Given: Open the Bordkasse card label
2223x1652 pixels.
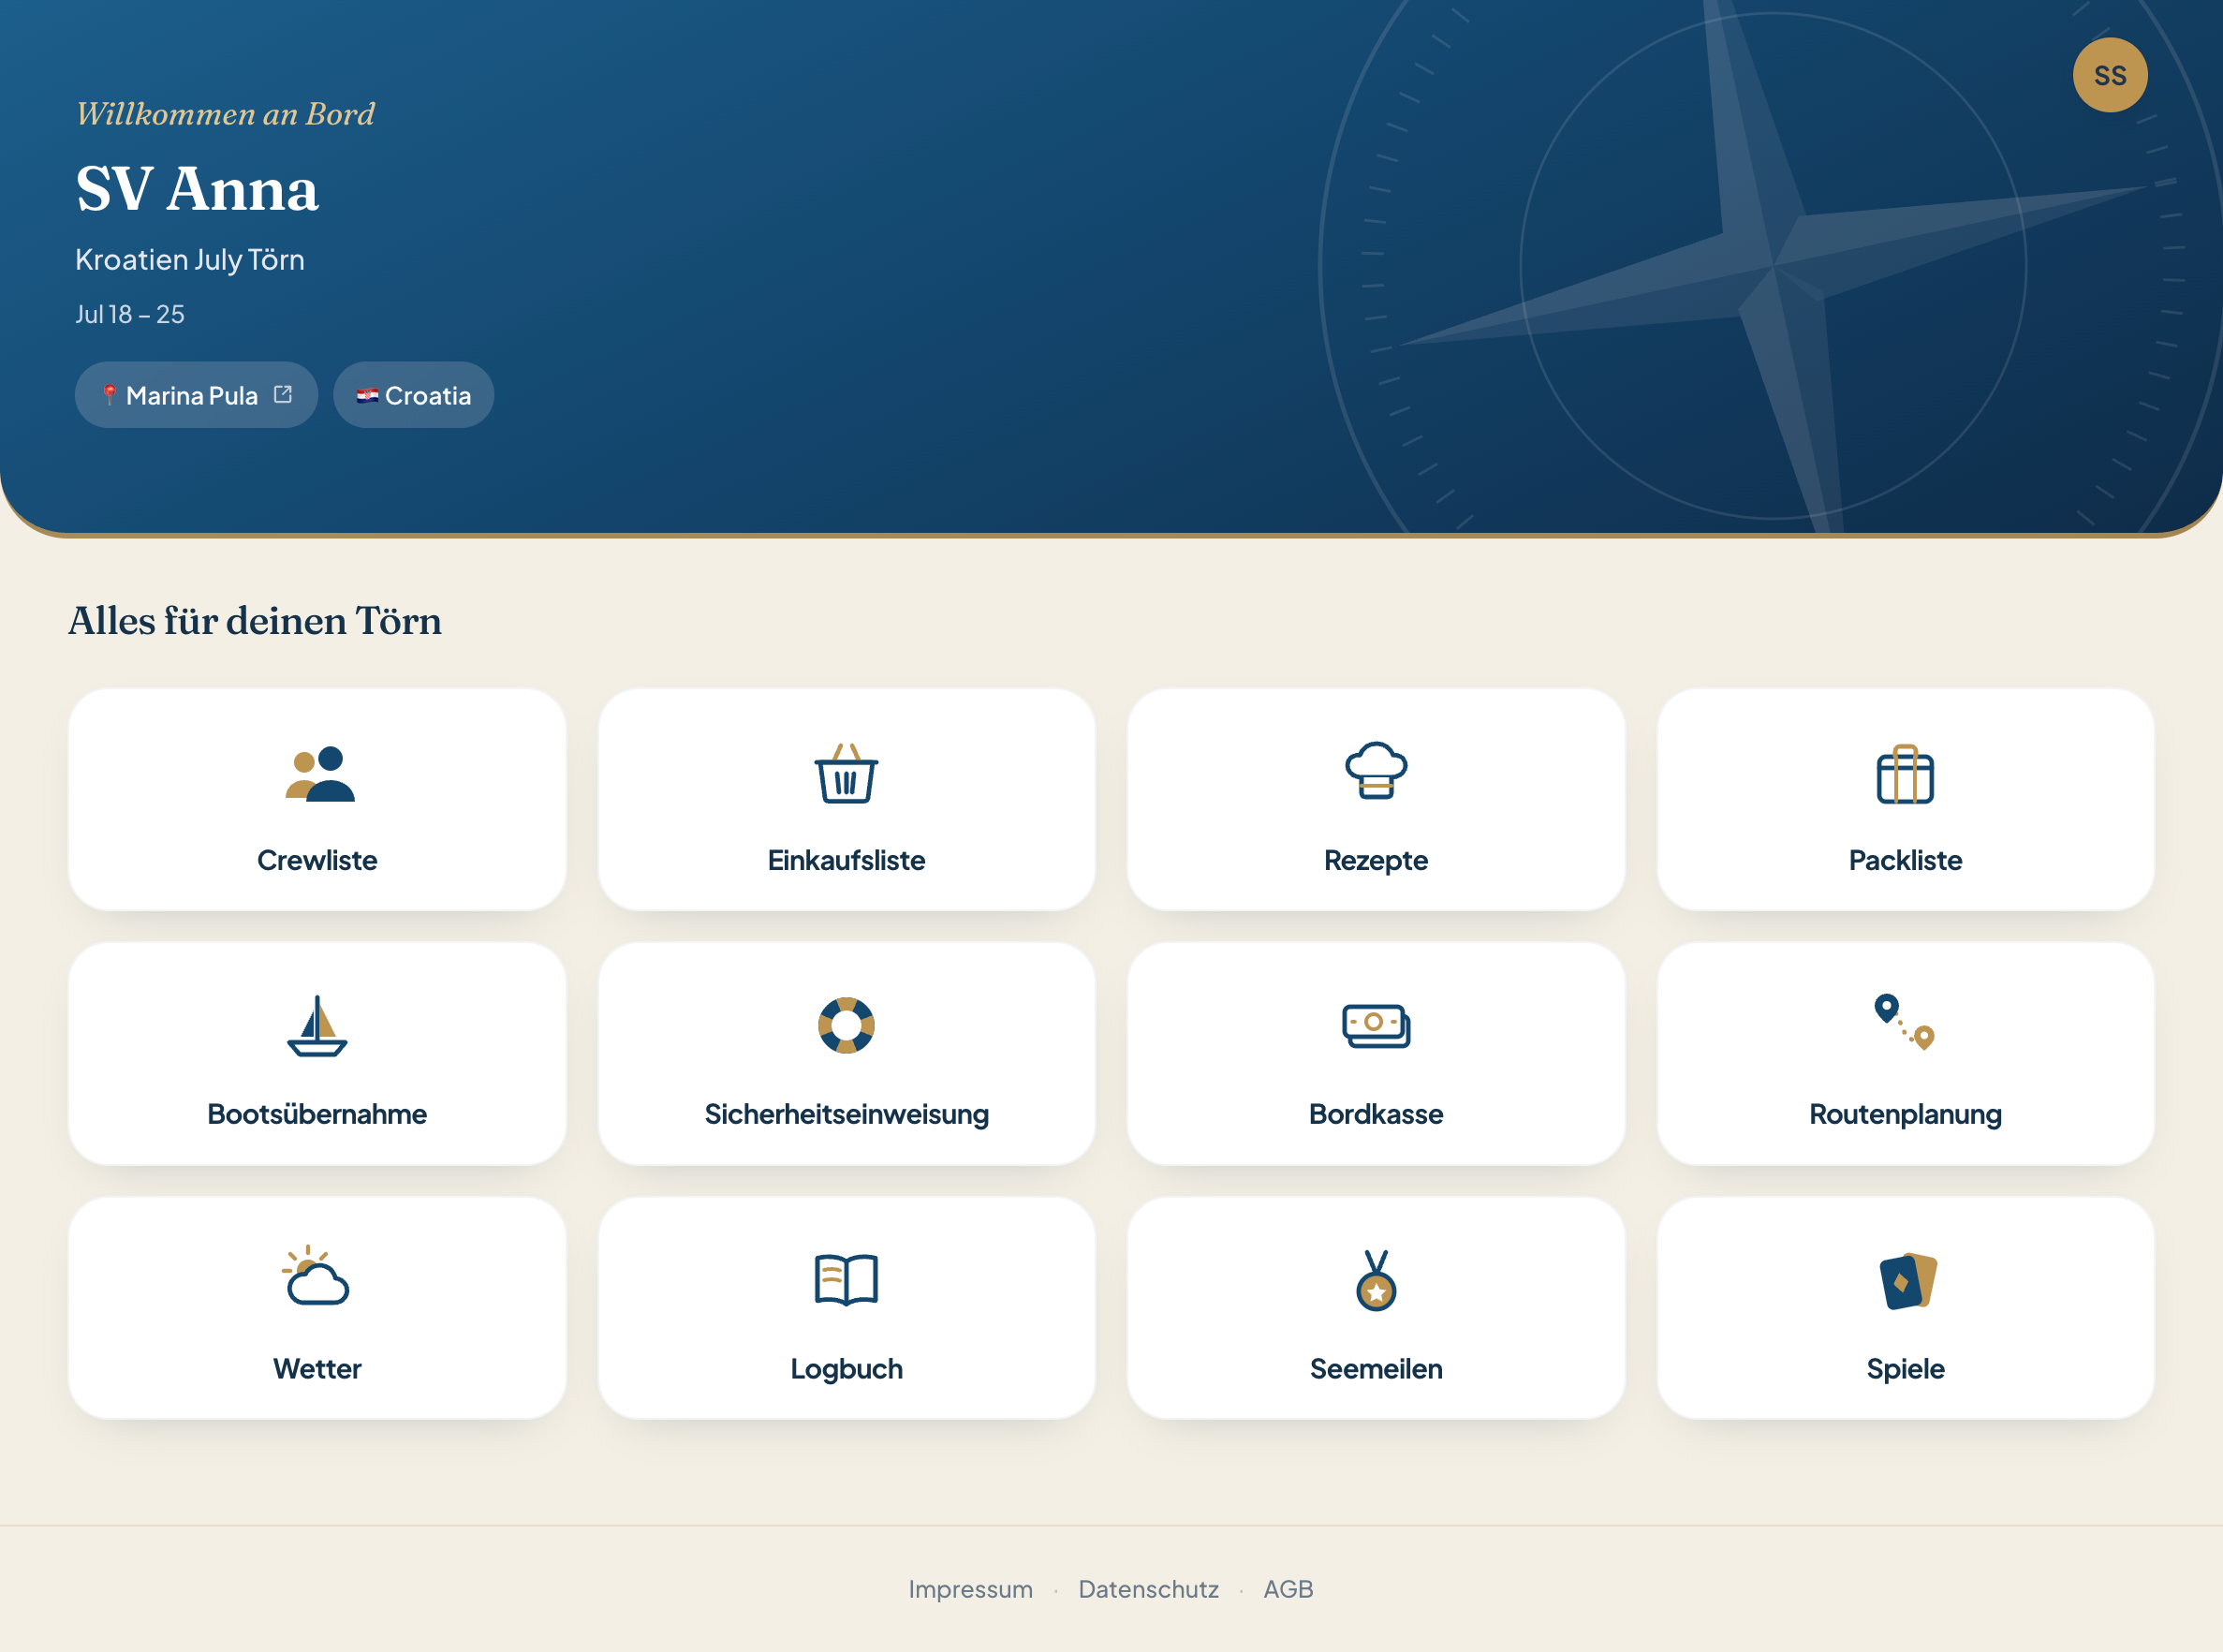Looking at the screenshot, I should [x=1376, y=1114].
